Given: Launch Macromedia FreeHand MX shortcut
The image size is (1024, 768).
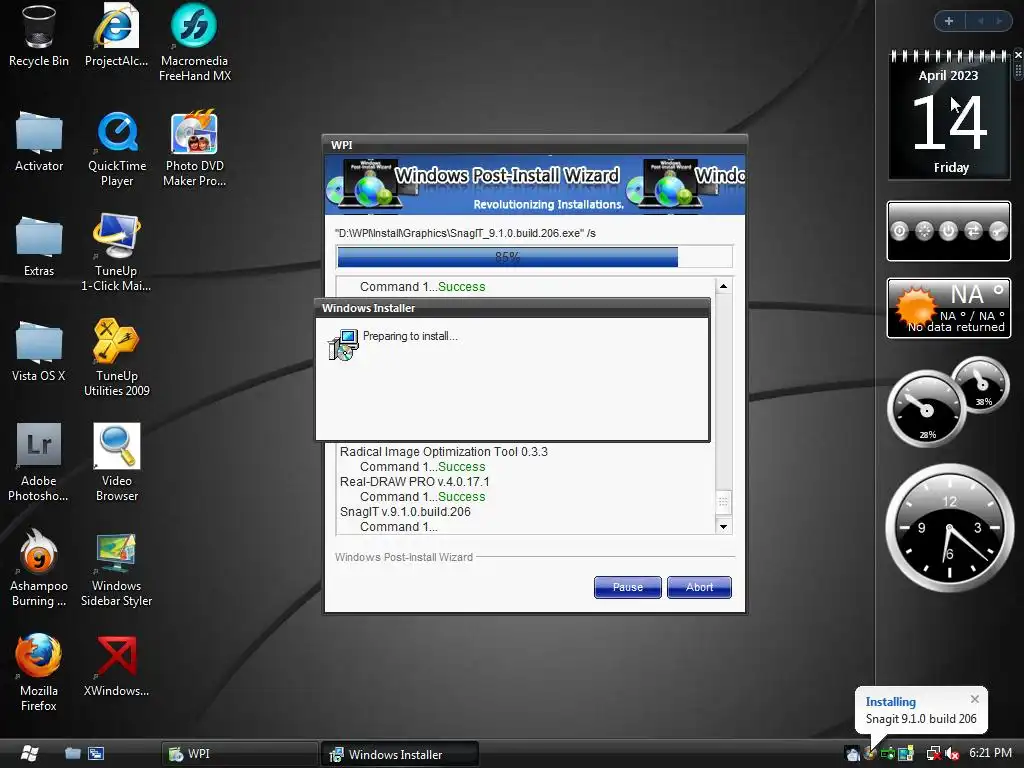Looking at the screenshot, I should point(195,42).
